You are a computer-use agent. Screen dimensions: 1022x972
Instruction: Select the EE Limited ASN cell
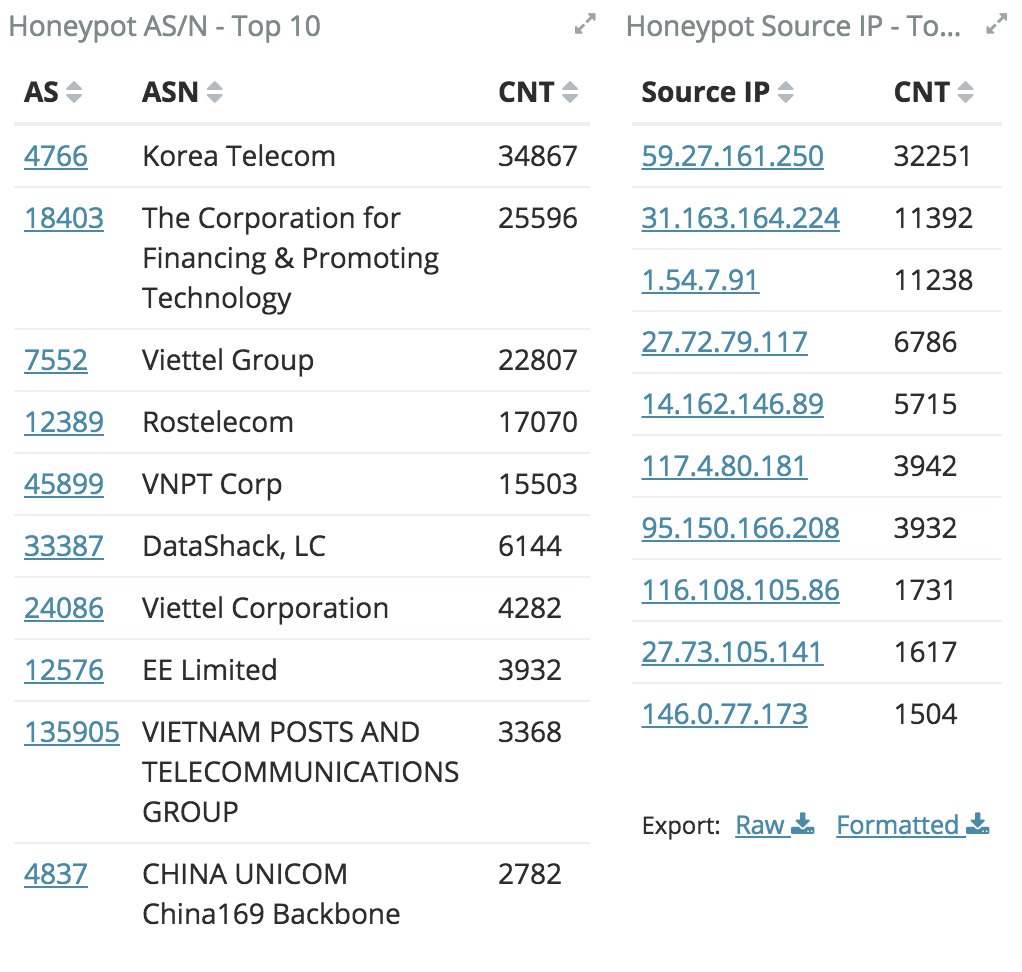[x=210, y=670]
